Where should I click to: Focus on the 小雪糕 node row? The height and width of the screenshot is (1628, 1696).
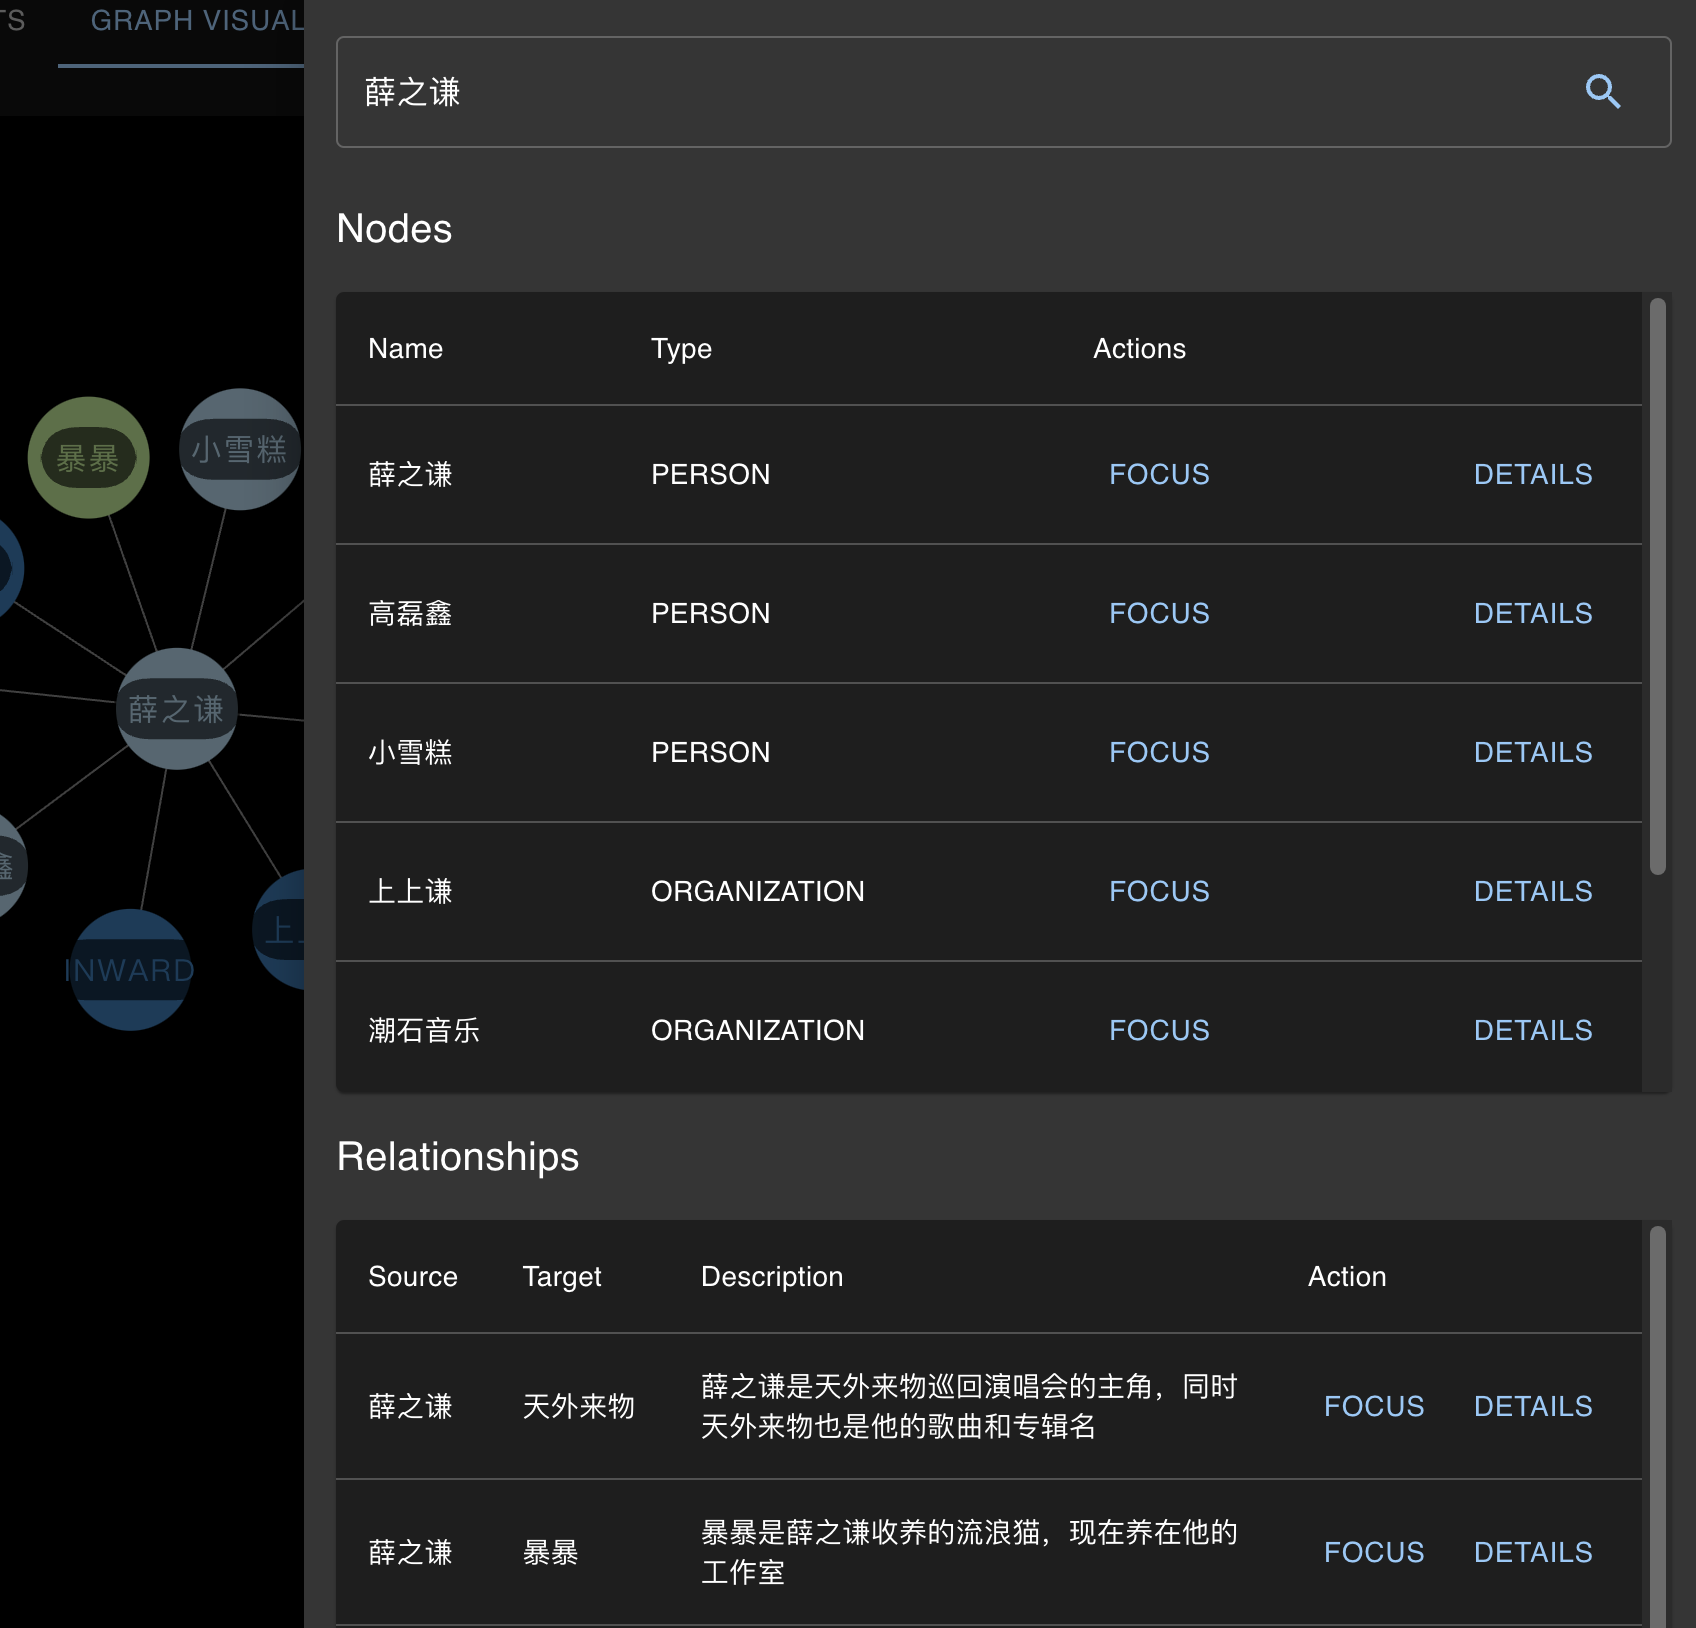(x=1158, y=752)
